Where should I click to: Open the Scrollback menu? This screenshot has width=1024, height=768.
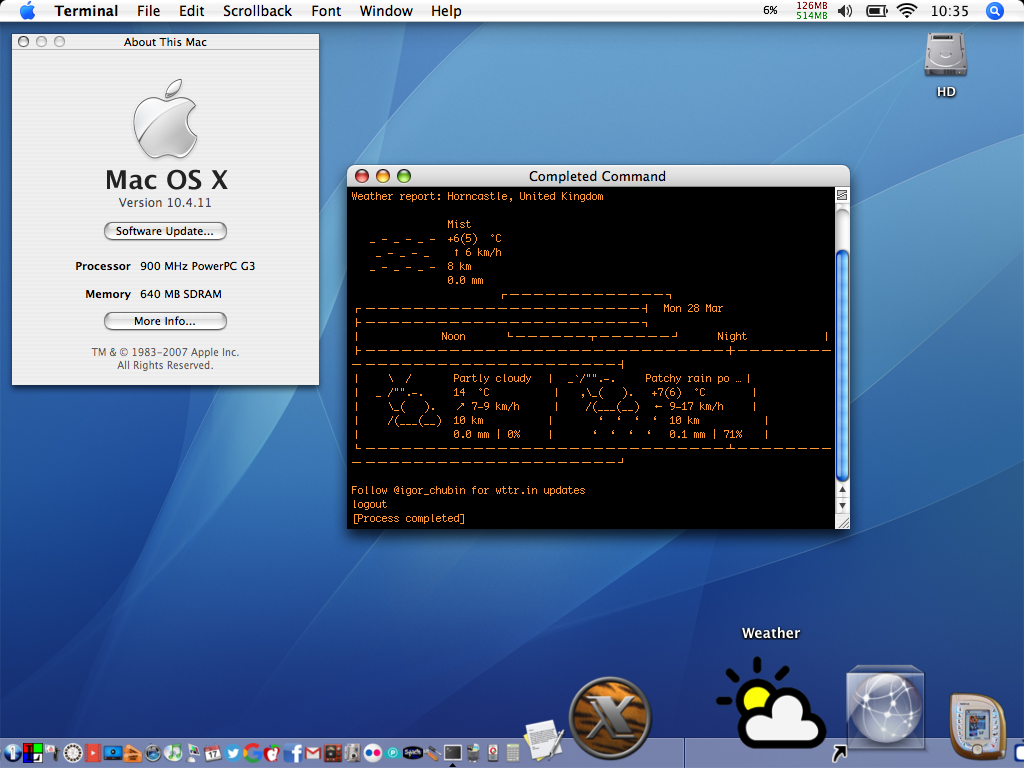tap(257, 11)
